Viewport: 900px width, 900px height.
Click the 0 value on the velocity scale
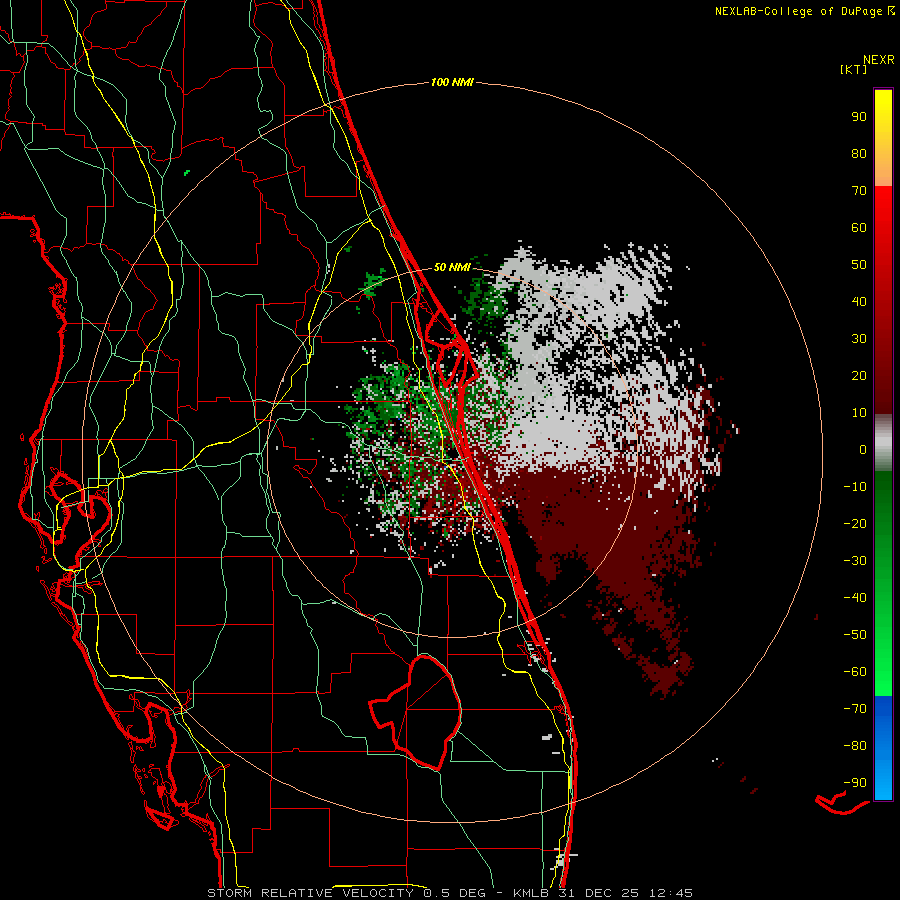863,450
